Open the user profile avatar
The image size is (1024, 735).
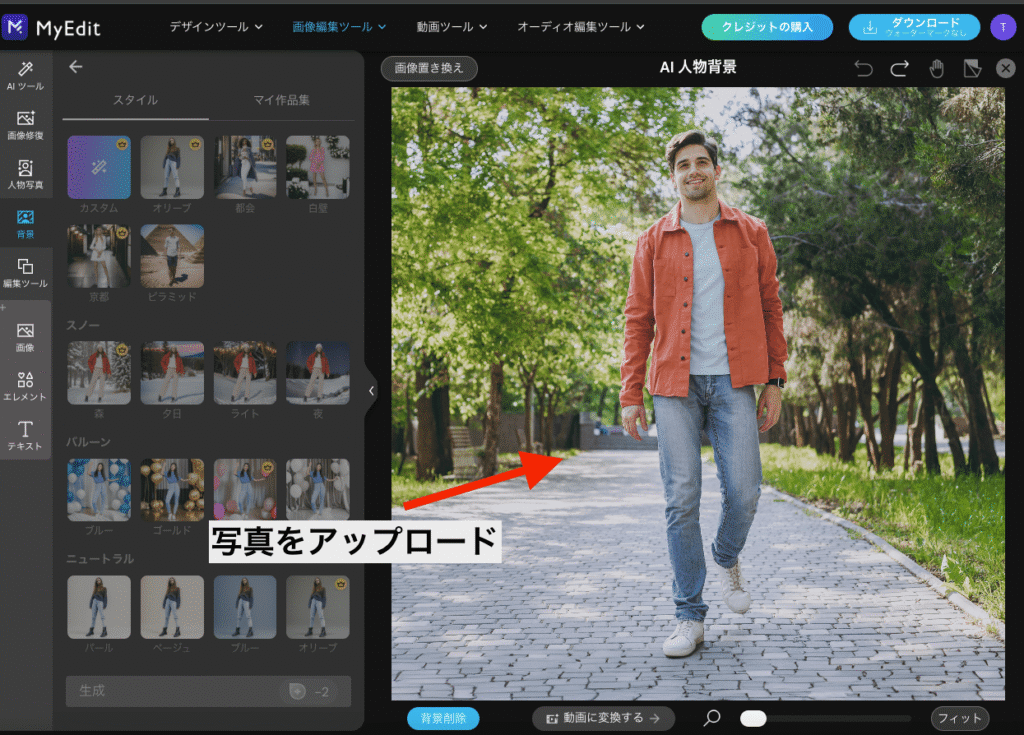1002,27
